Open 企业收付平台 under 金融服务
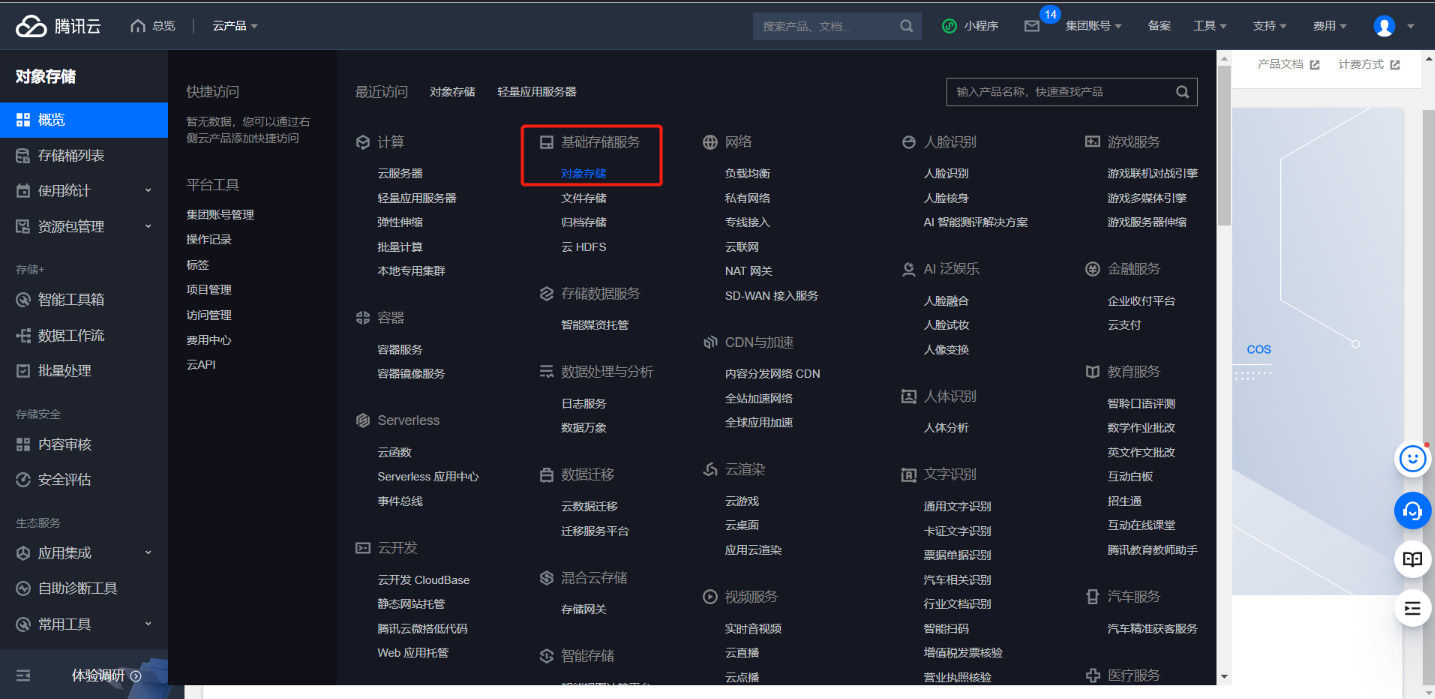 [1141, 301]
